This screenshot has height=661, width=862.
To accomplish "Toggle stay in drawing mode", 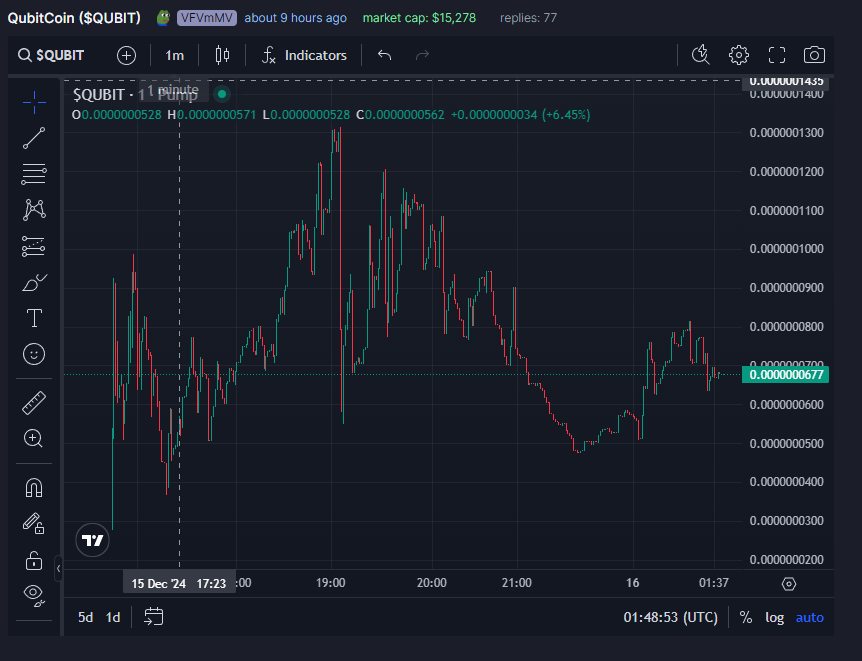I will pyautogui.click(x=34, y=524).
